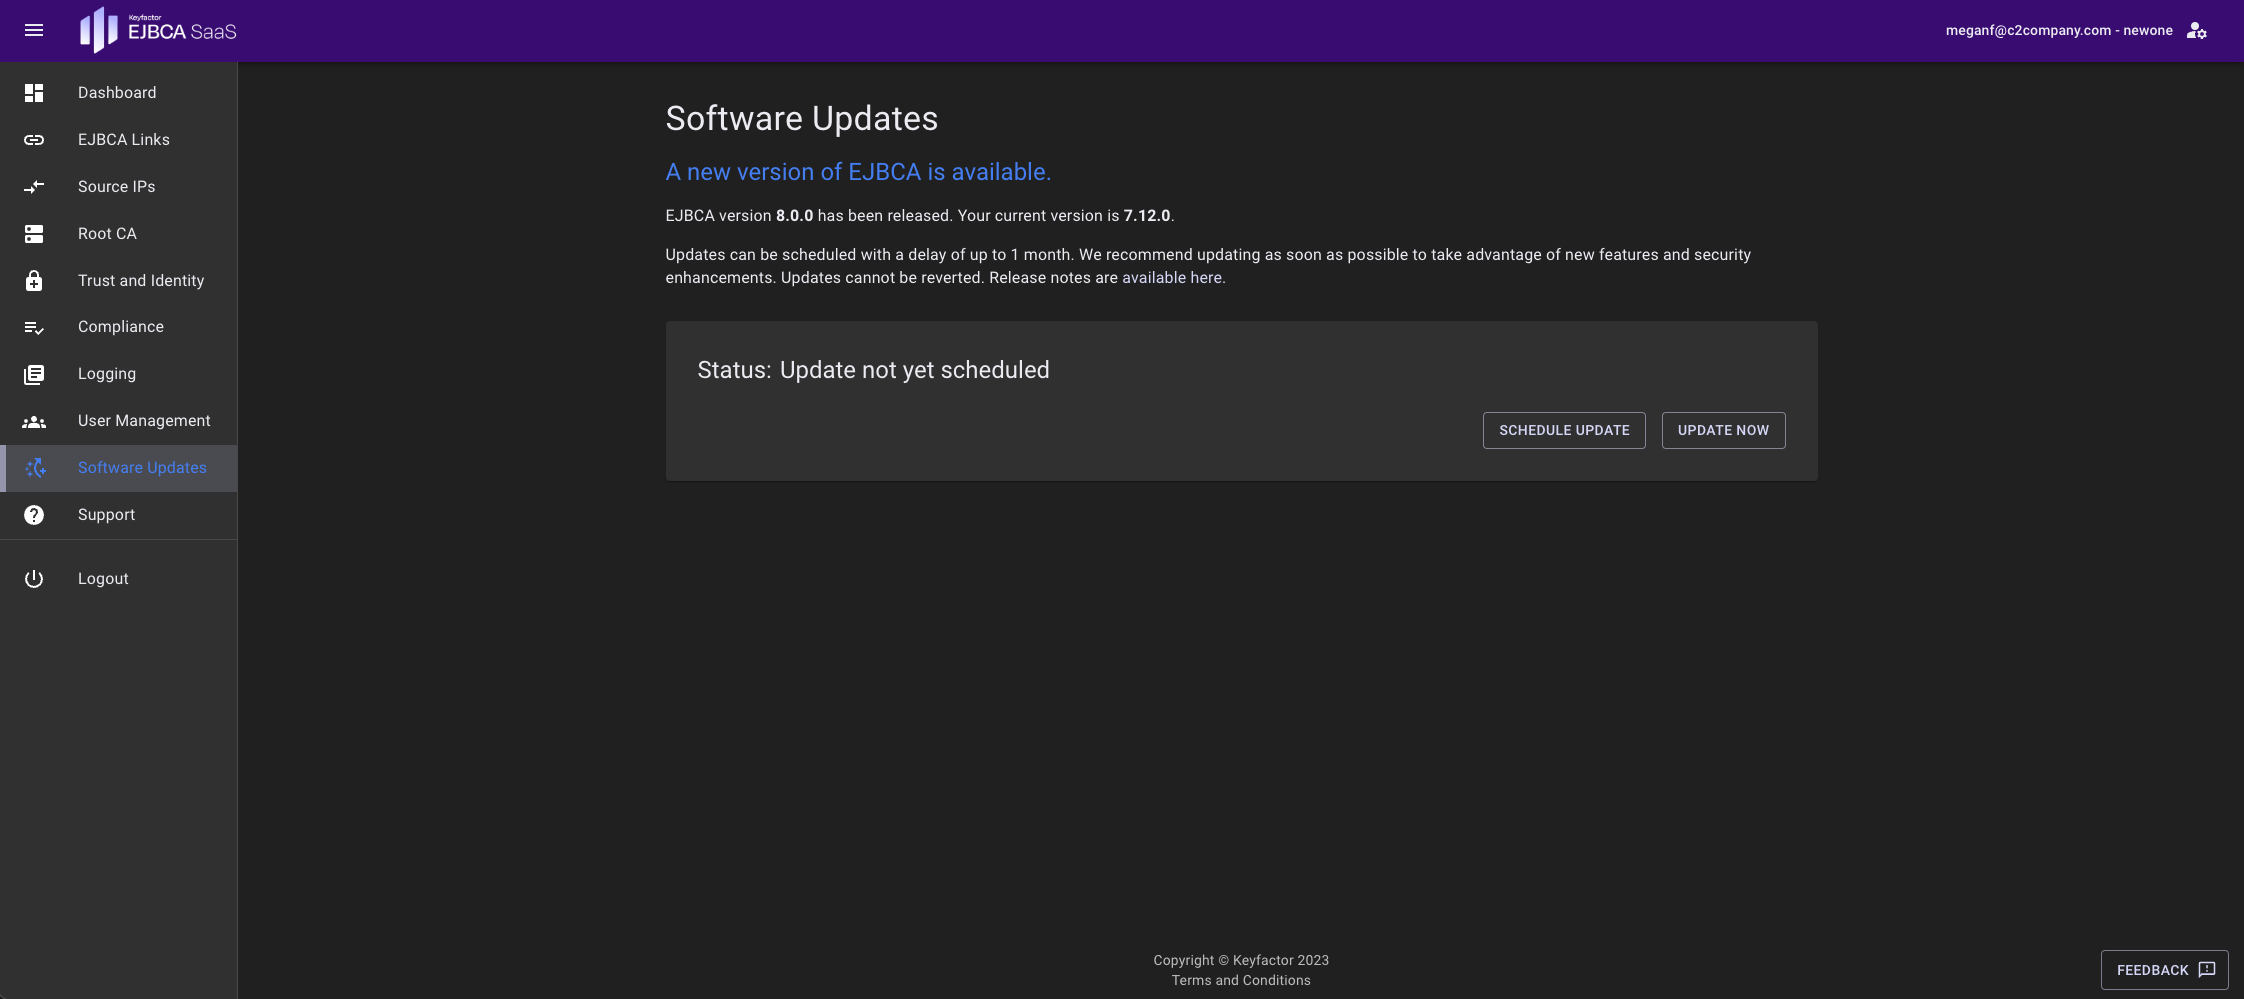The height and width of the screenshot is (999, 2244).
Task: Click the hamburger menu icon
Action: click(34, 30)
